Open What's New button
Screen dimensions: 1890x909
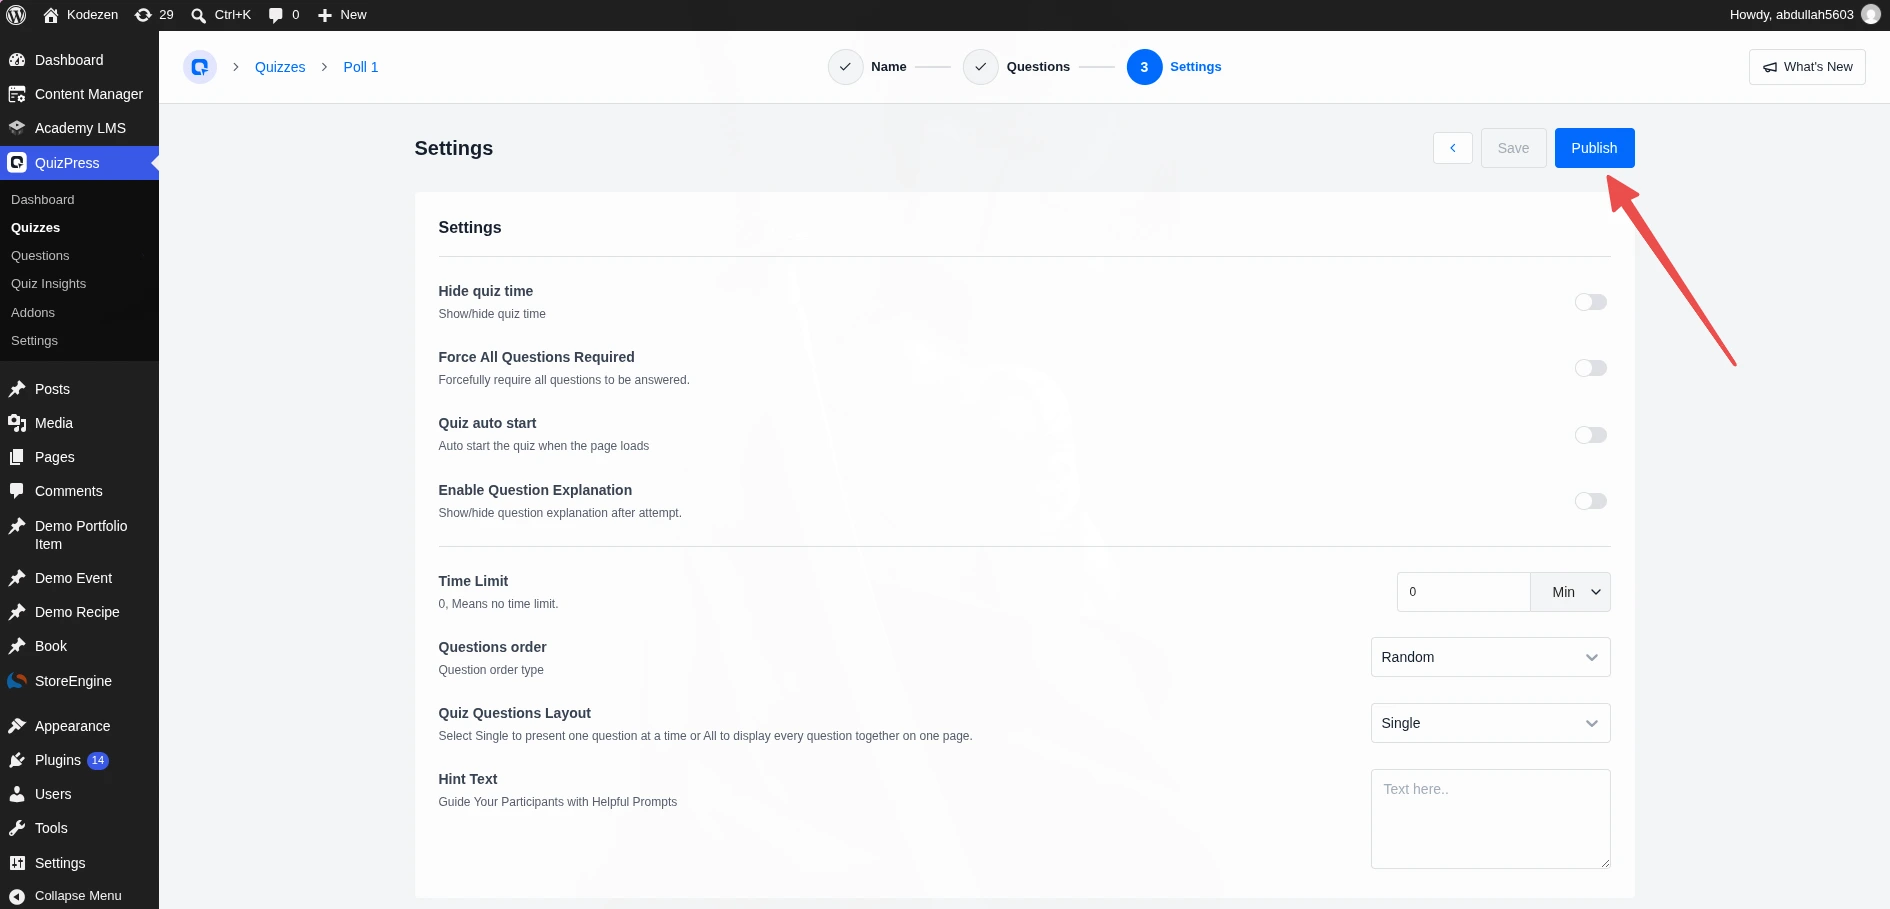coord(1807,67)
